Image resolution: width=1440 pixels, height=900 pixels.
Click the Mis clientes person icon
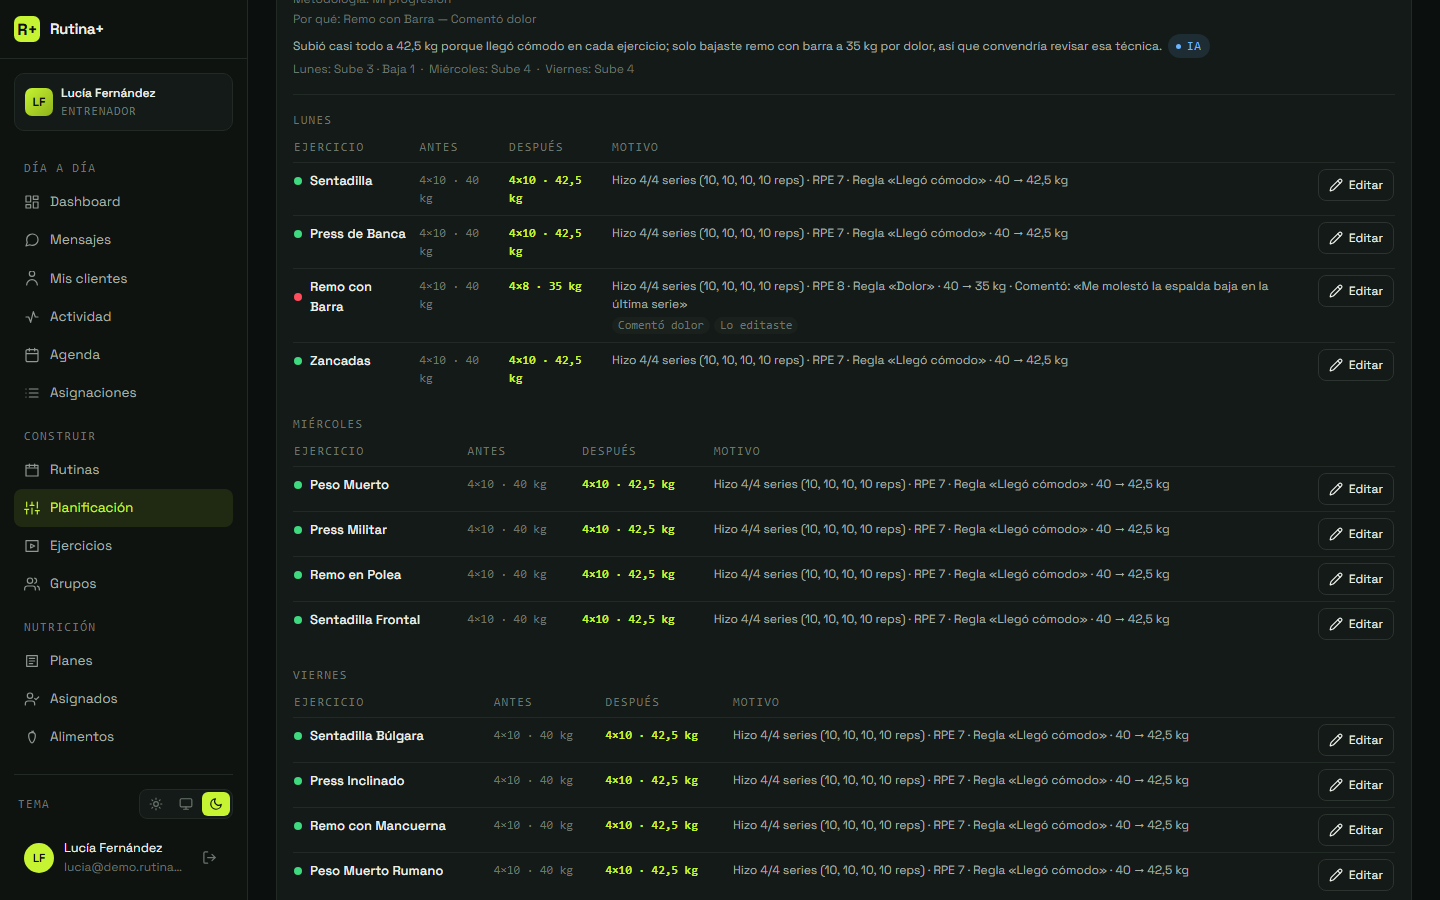tap(32, 279)
